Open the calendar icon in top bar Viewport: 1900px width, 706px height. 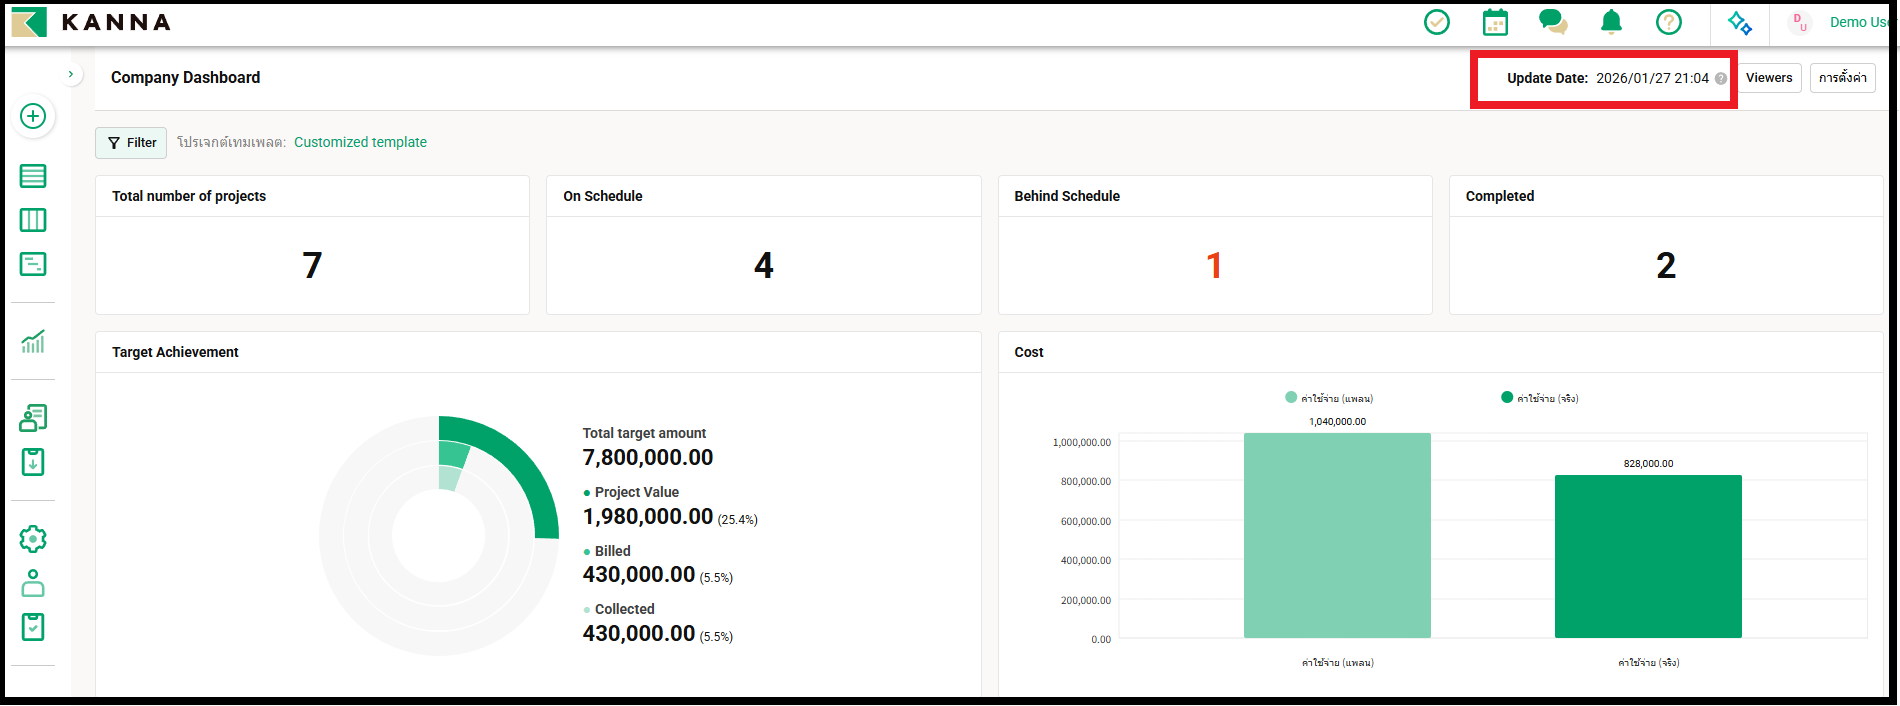[x=1495, y=22]
